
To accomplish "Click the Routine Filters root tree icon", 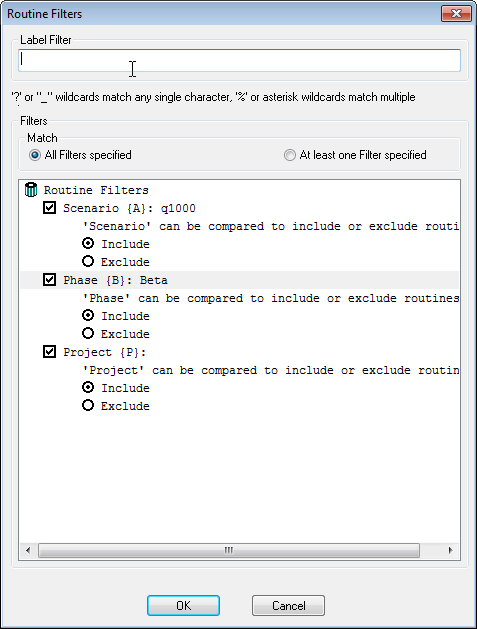I will (31, 190).
